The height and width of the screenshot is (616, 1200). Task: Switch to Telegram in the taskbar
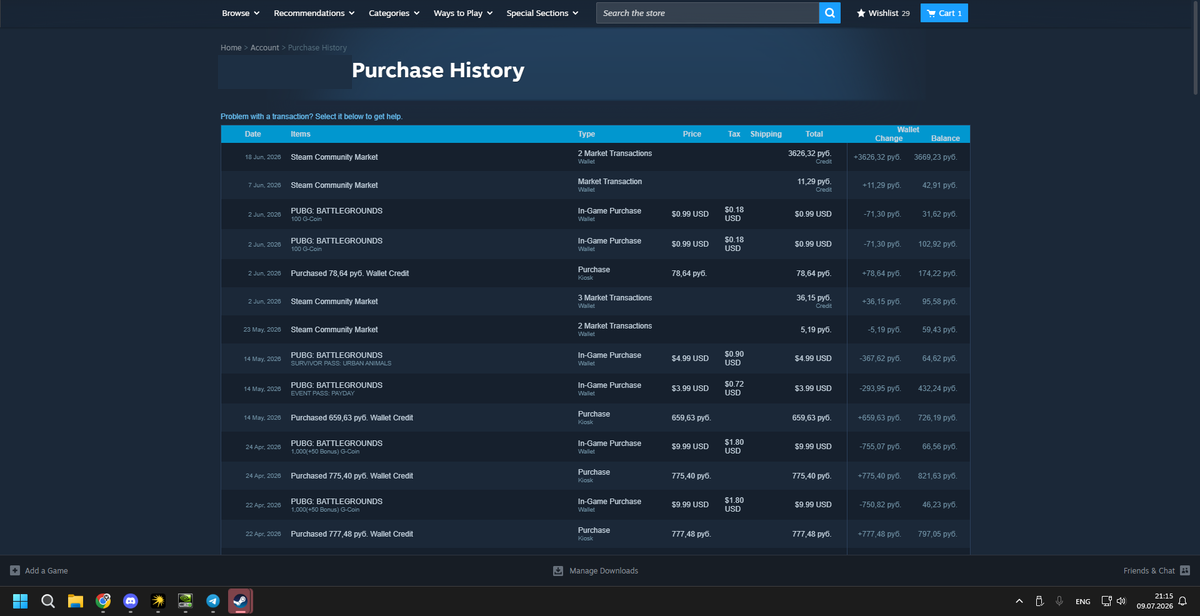coord(213,601)
